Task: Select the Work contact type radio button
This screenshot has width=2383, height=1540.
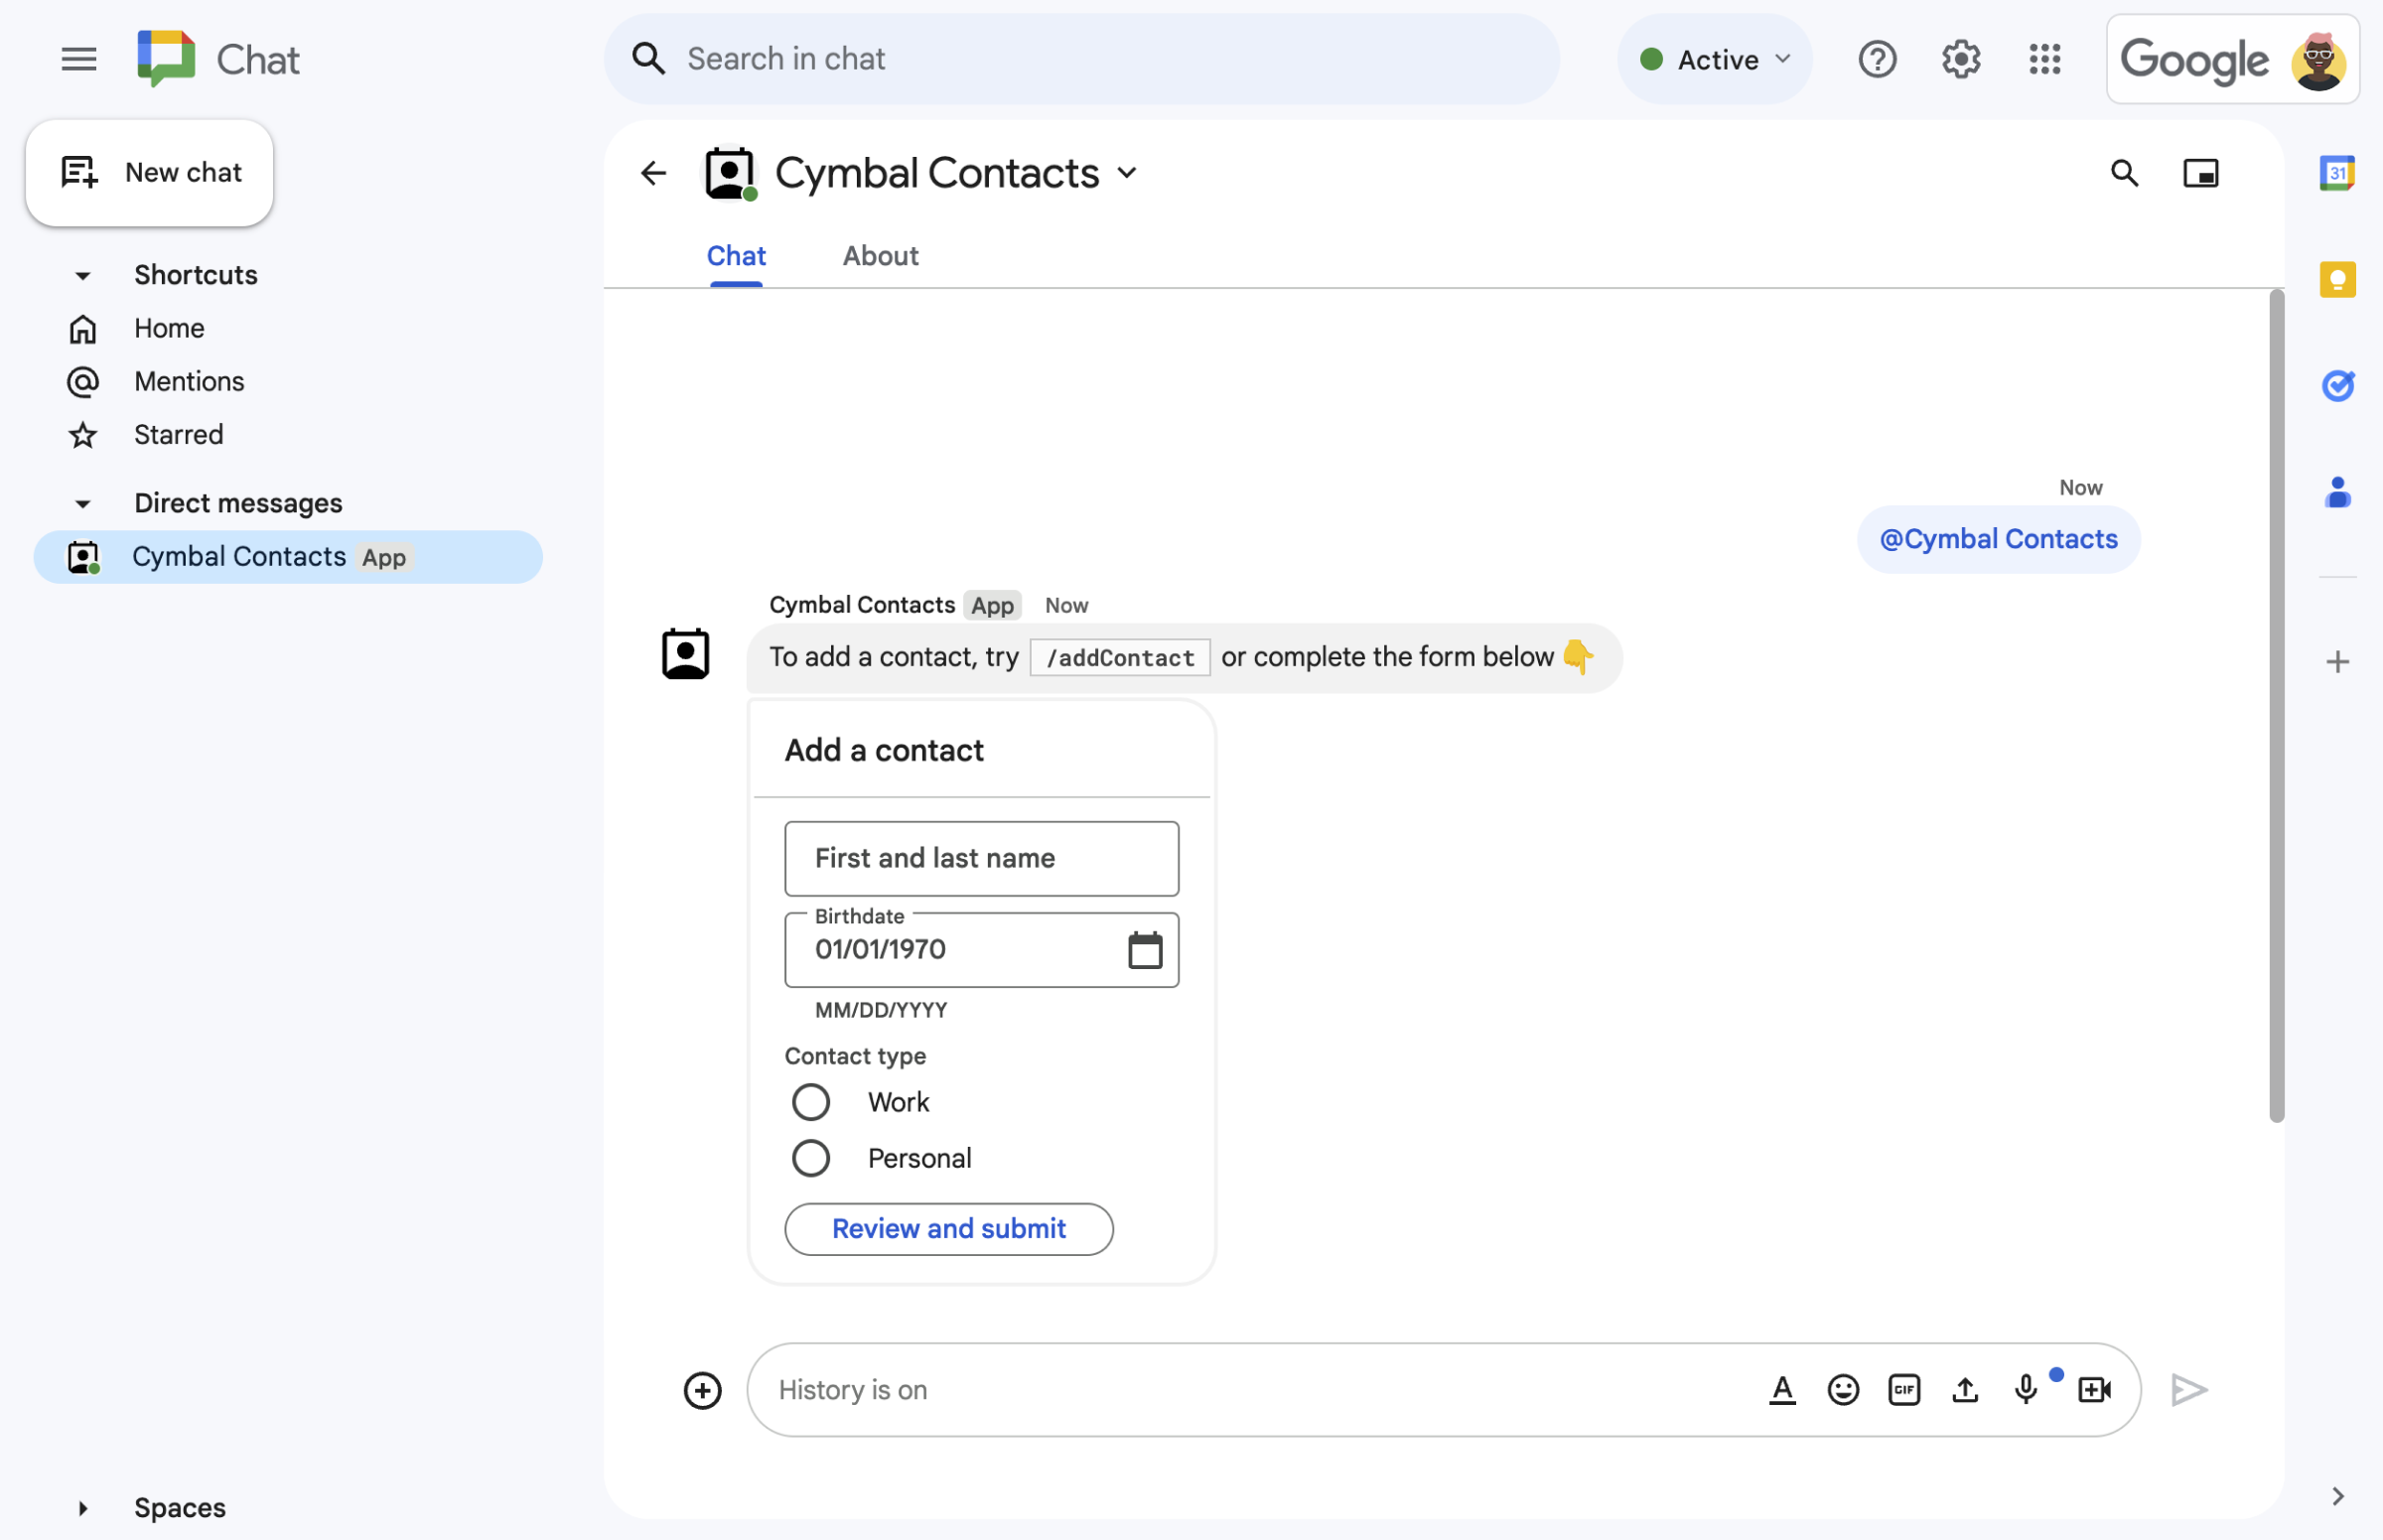Action: pos(807,1101)
